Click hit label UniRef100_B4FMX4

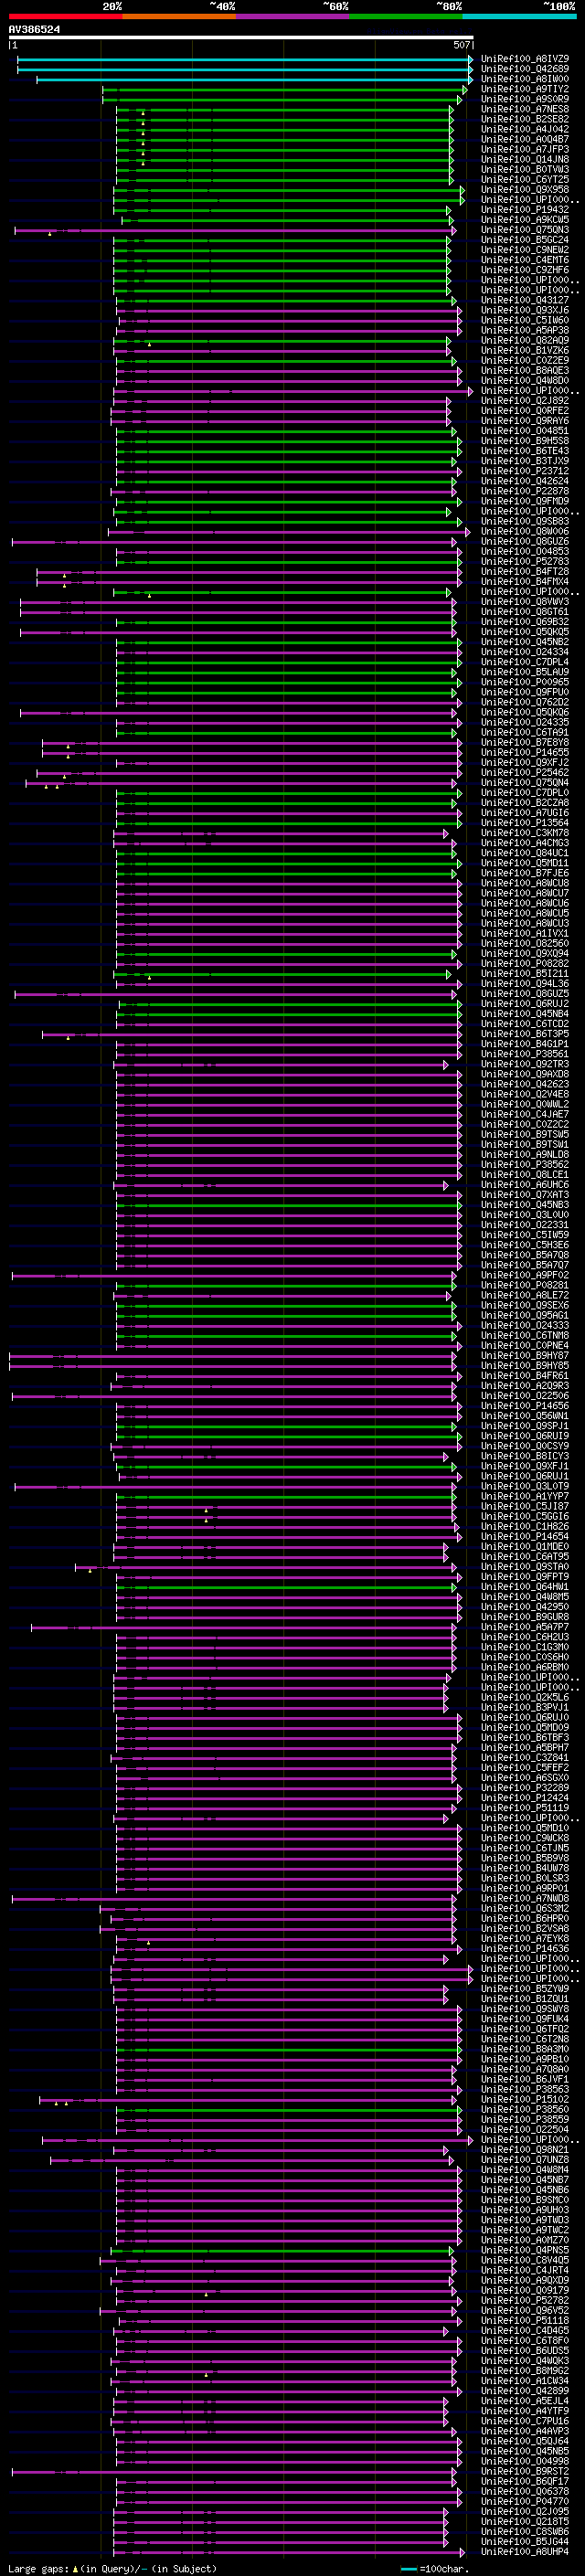(525, 582)
